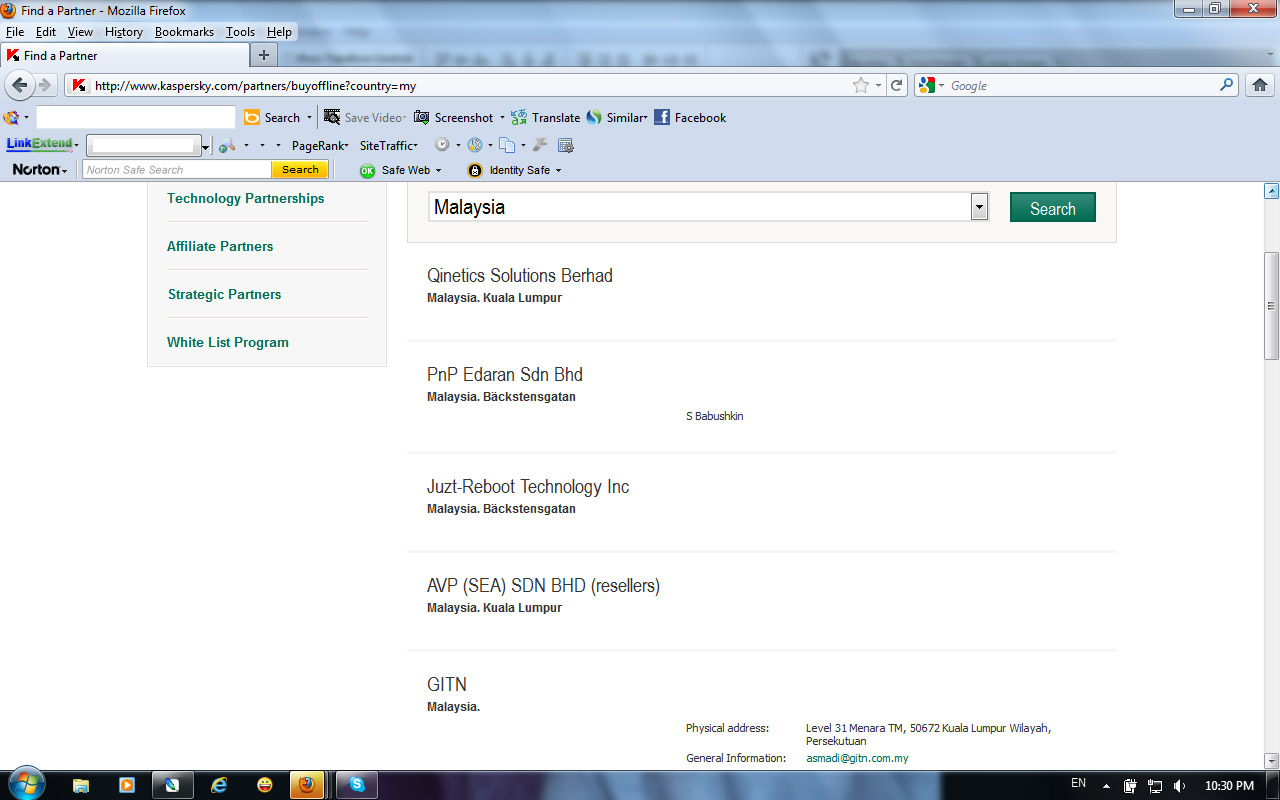Click the LinkExtend wrench tool icon
1280x800 pixels.
(x=540, y=145)
